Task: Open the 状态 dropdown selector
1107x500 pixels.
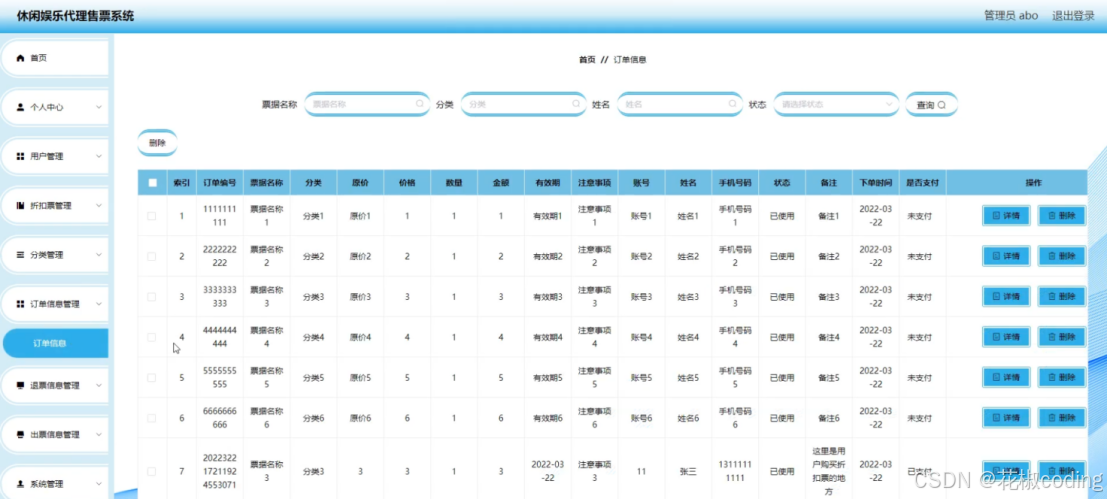Action: pyautogui.click(x=837, y=104)
